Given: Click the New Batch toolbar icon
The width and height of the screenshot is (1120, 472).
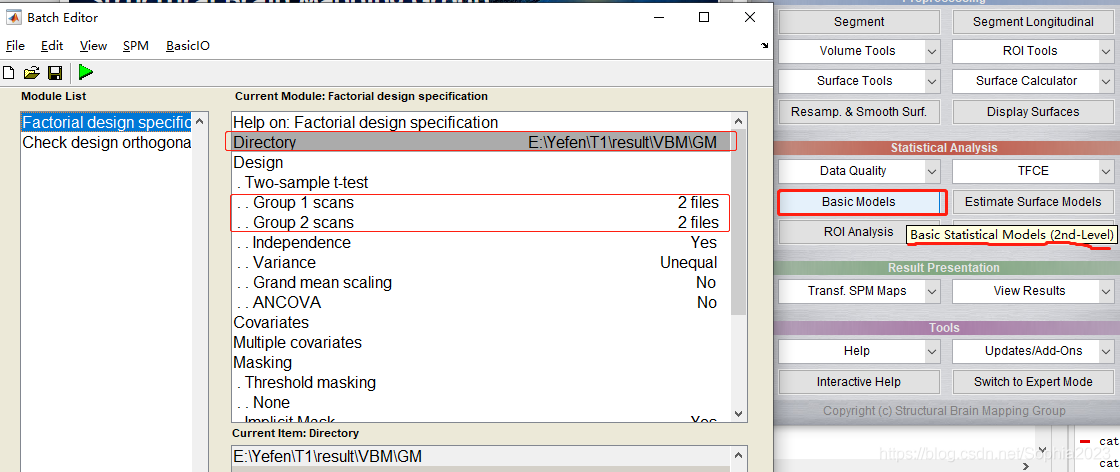Looking at the screenshot, I should (9, 72).
